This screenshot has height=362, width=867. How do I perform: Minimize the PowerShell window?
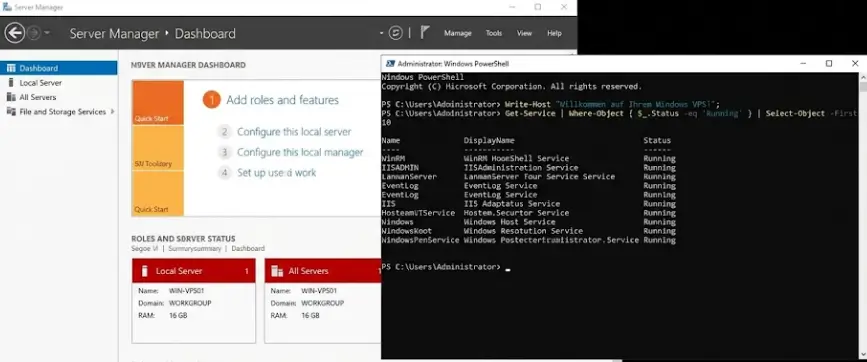[803, 64]
